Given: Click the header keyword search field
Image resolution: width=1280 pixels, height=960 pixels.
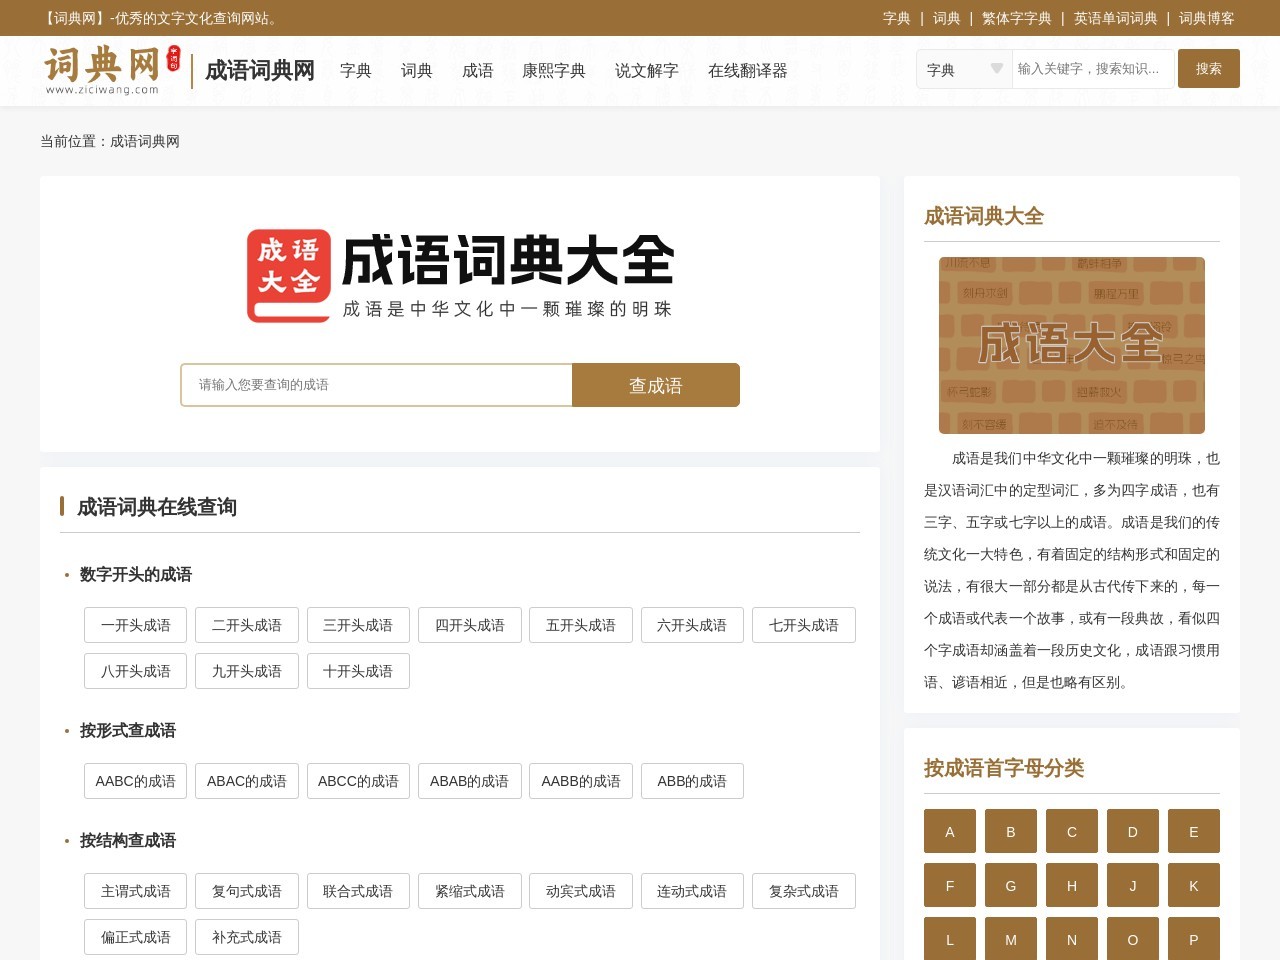Looking at the screenshot, I should [1092, 69].
